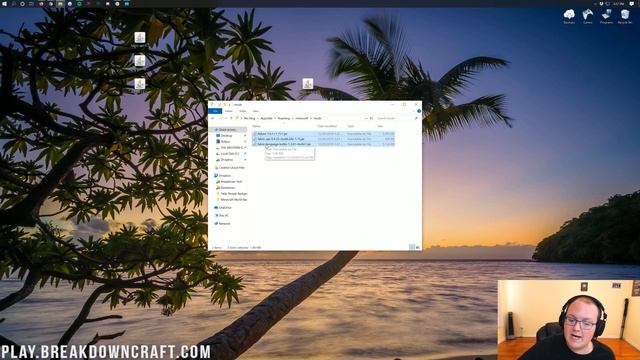Select the fabric-api jar file
Screen dimensions: 640x360
click(323, 139)
